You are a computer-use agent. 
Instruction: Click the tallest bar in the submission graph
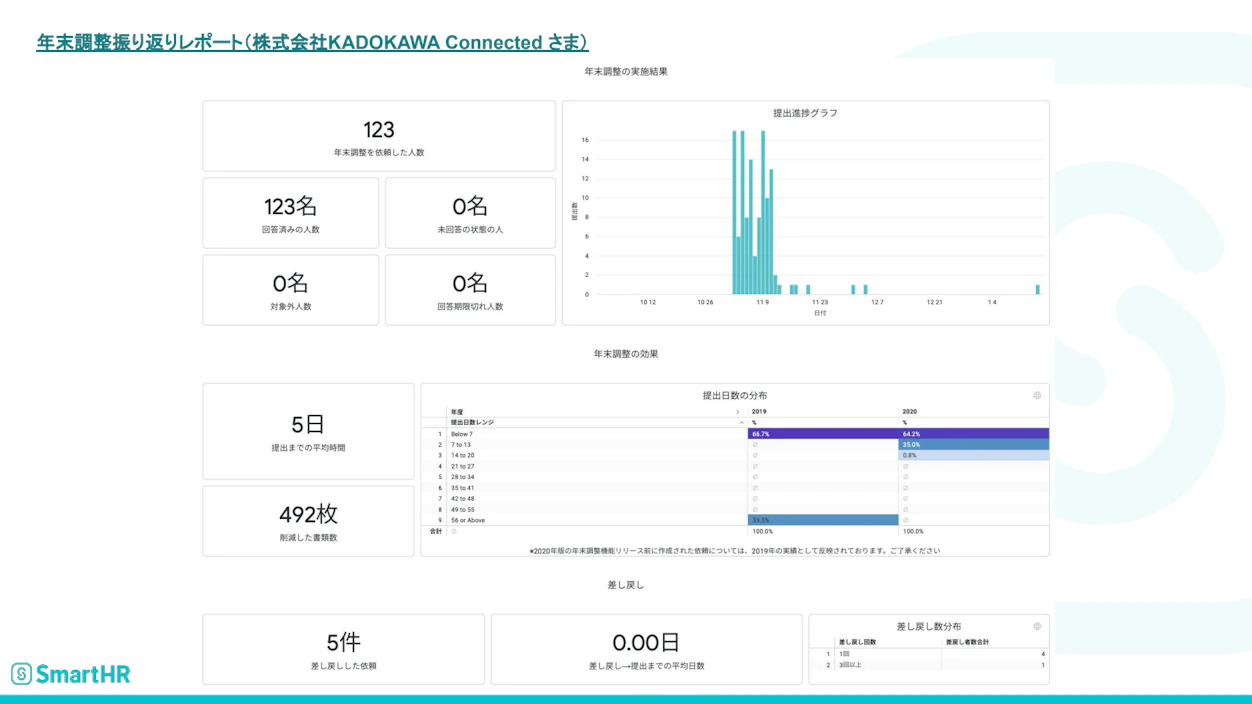pyautogui.click(x=735, y=200)
